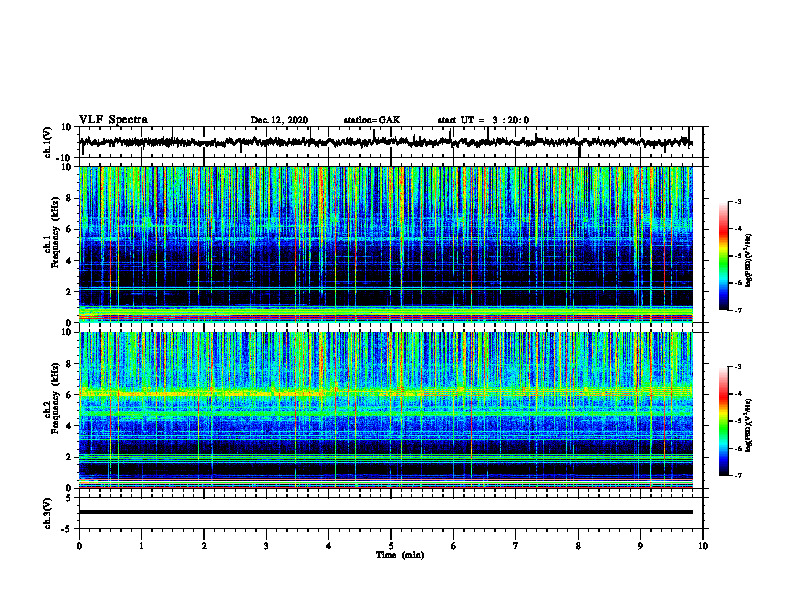Click the ch.2 color bar log(PSD) label

point(749,425)
